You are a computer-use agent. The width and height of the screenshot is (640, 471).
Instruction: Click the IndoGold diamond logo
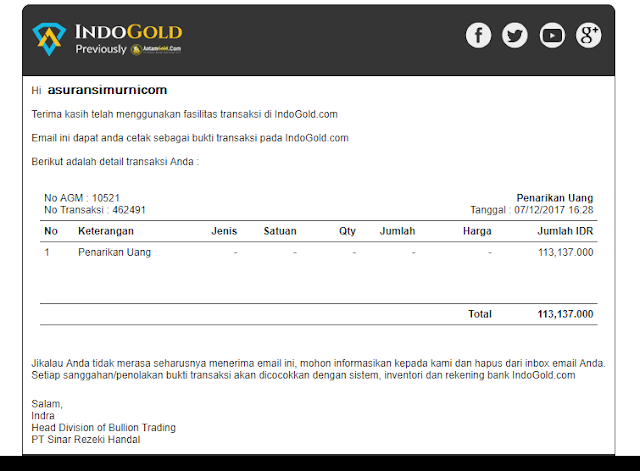[49, 39]
